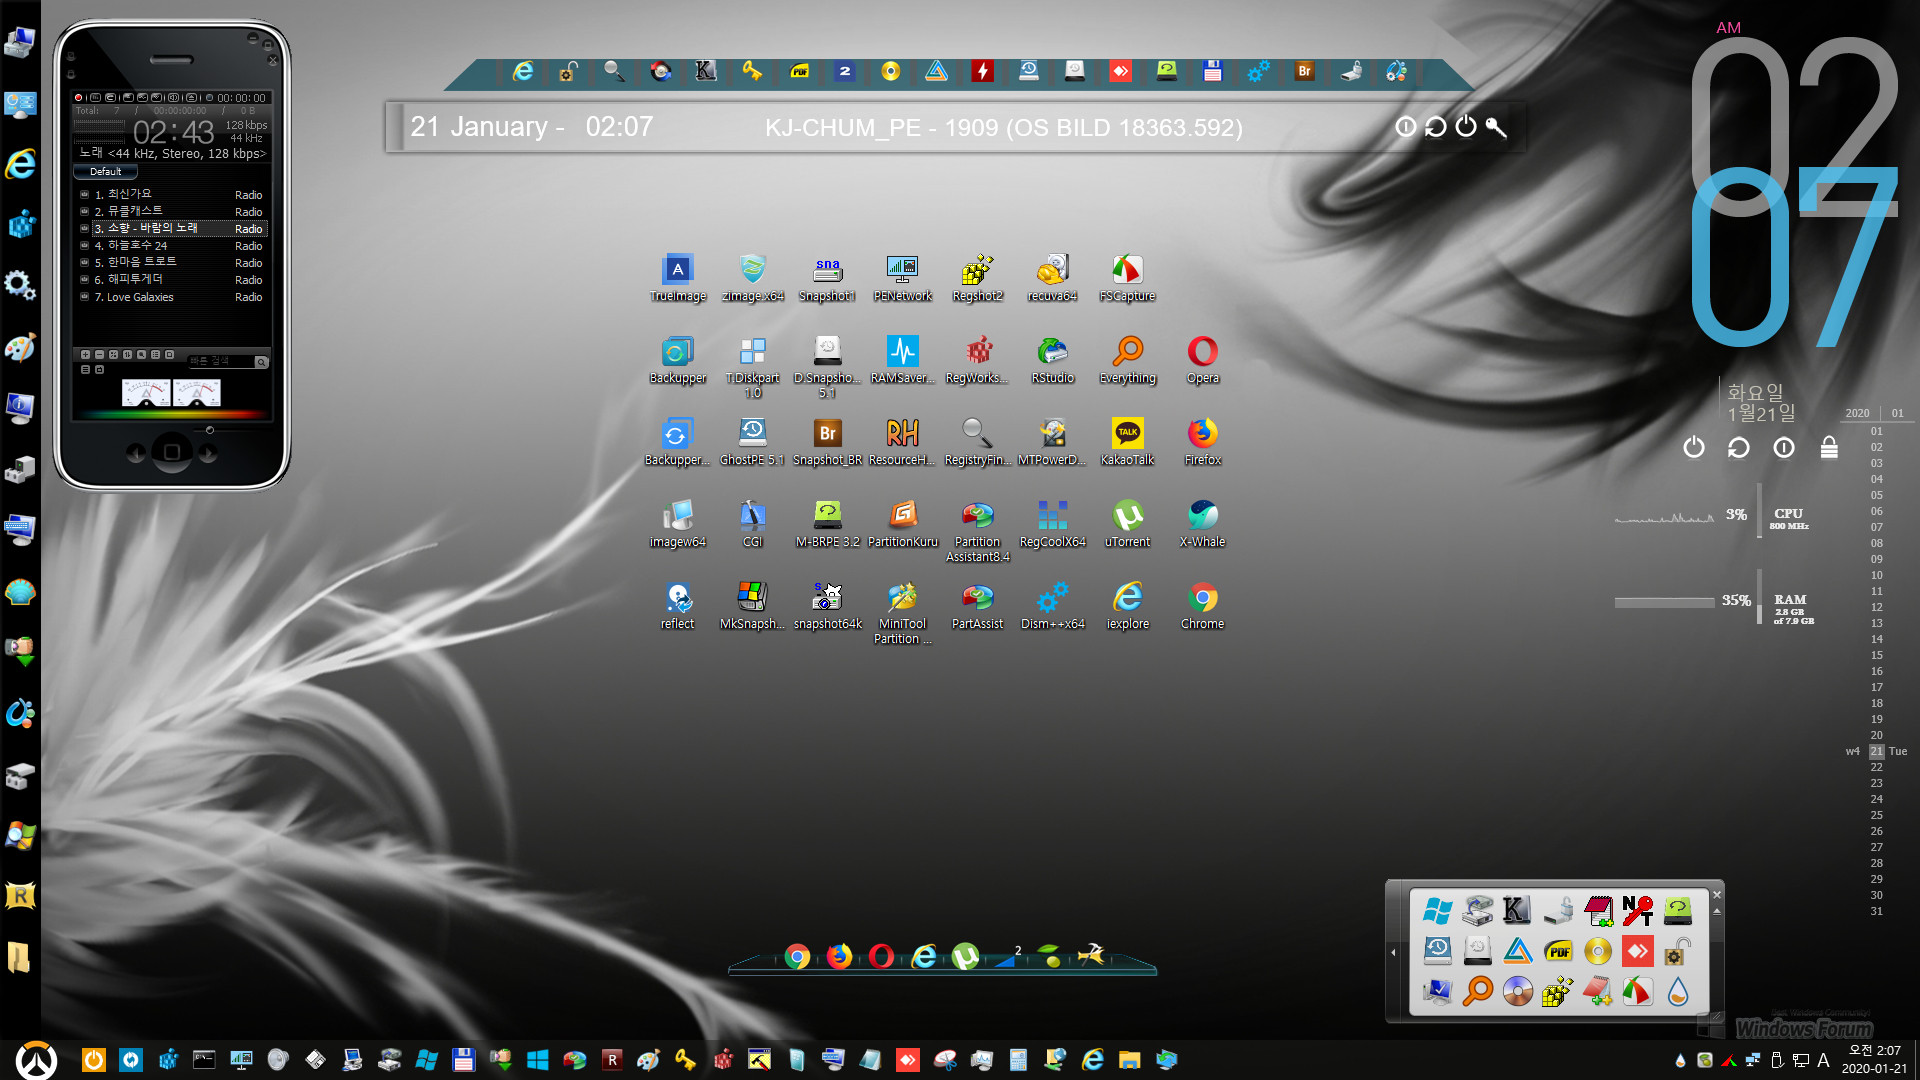Open the TrueImage desktop icon
This screenshot has width=1920, height=1080.
pyautogui.click(x=678, y=277)
